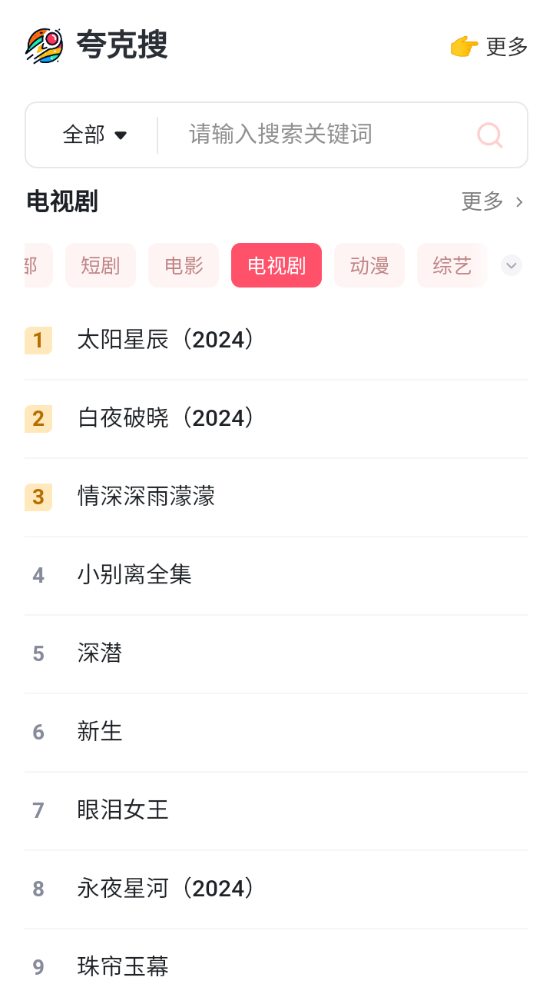This screenshot has height=984, width=553.
Task: Open 更多 beside the 电视剧 heading
Action: pos(493,201)
